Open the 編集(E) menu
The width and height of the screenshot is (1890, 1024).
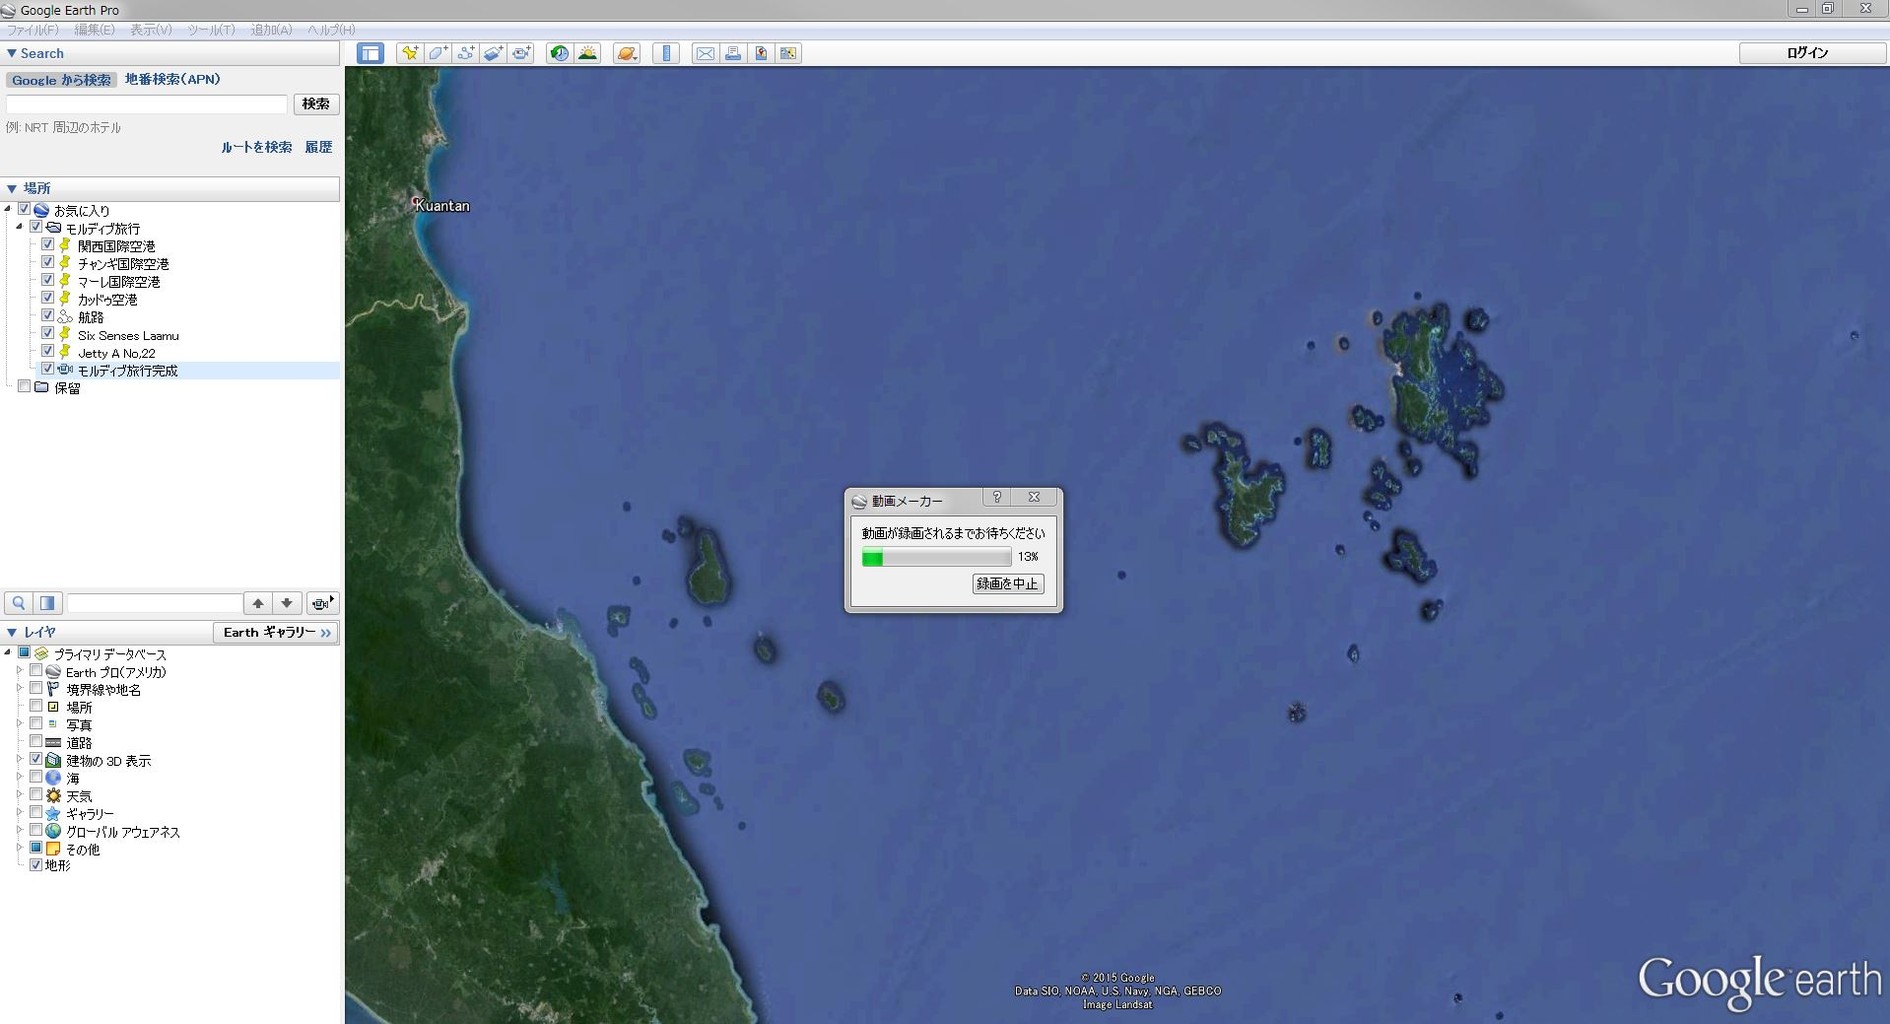94,30
